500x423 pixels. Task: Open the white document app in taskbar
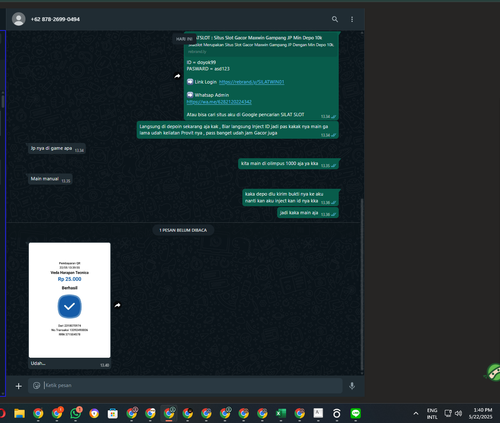[x=318, y=414]
